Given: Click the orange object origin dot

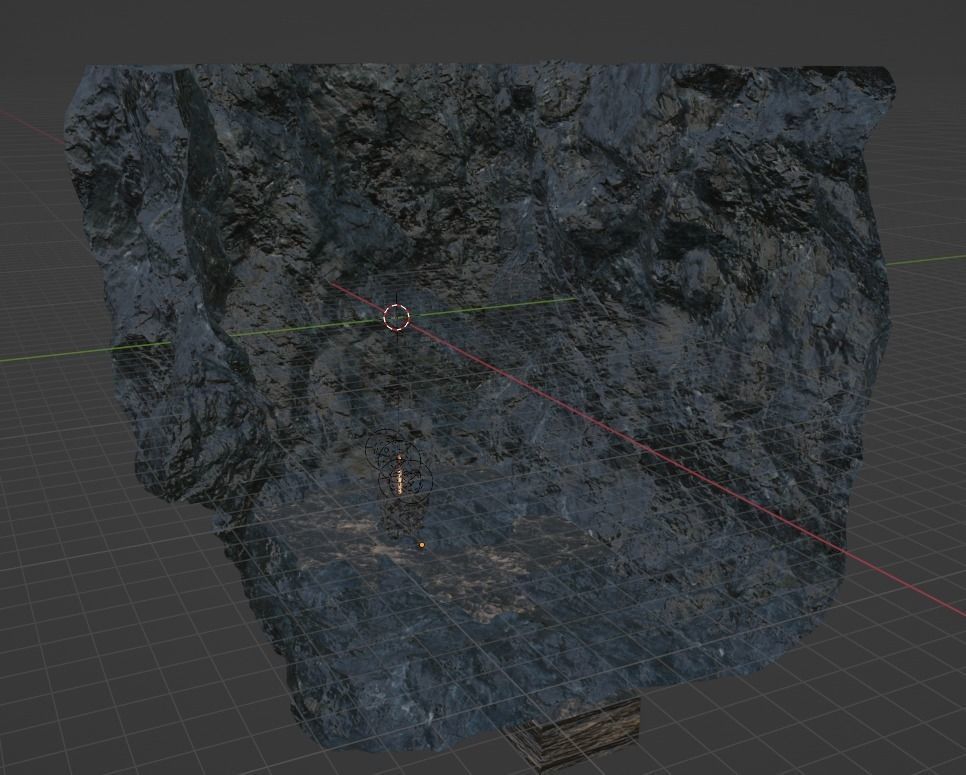Looking at the screenshot, I should 421,545.
